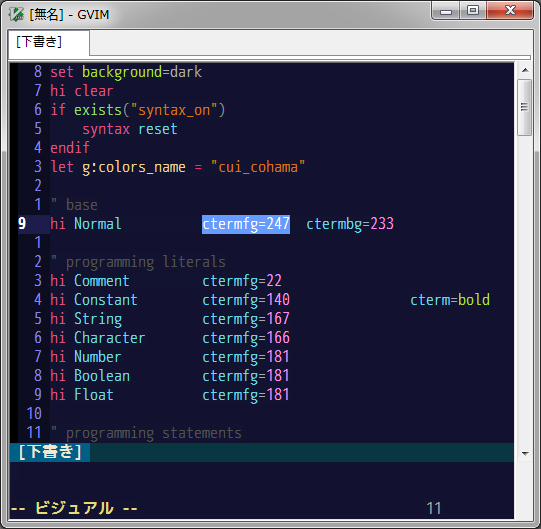Click 'String' highlight group name
Image resolution: width=541 pixels, height=529 pixels.
tap(98, 319)
